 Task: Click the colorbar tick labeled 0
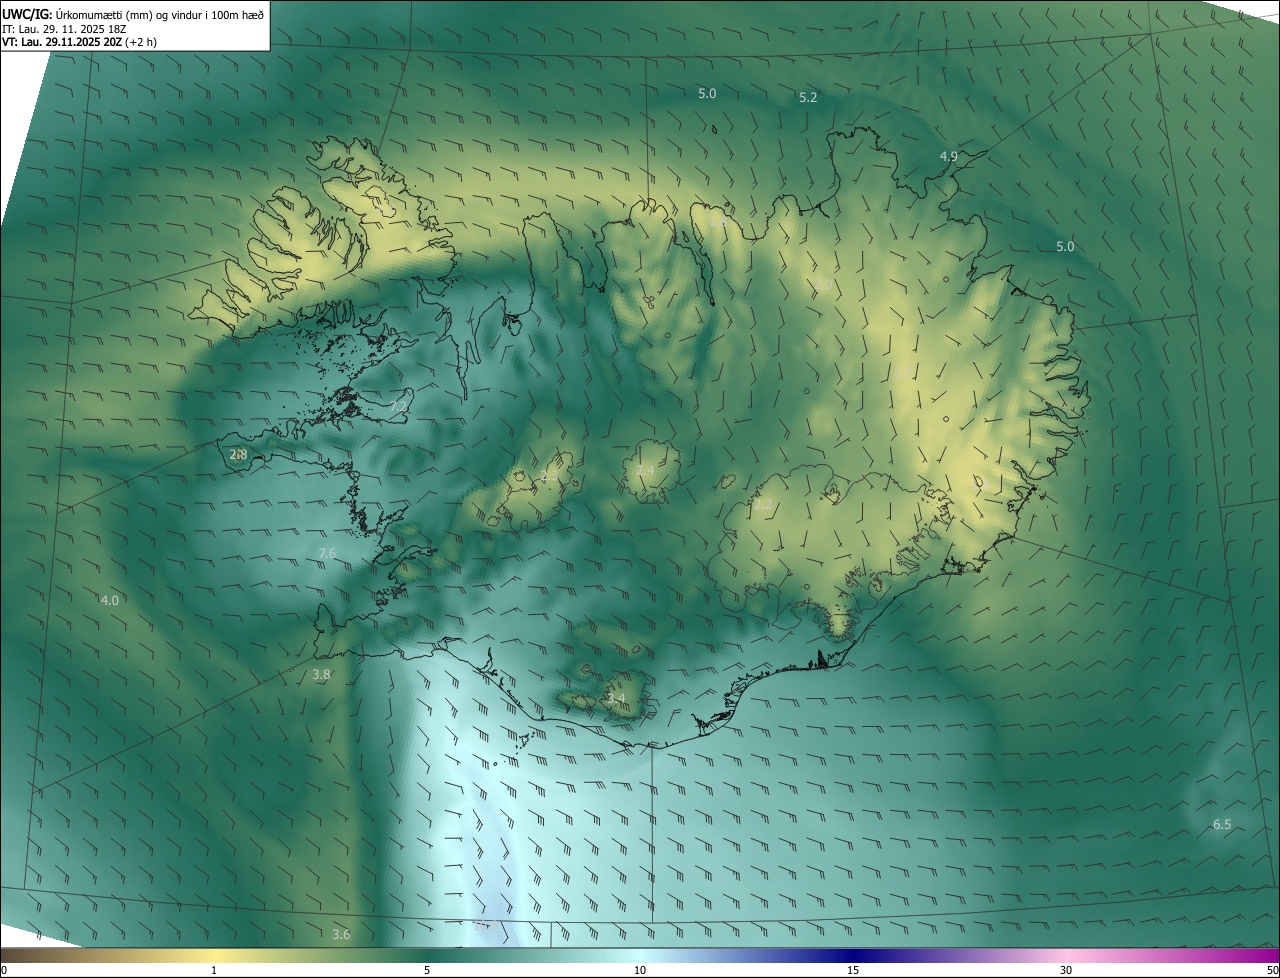(4, 970)
